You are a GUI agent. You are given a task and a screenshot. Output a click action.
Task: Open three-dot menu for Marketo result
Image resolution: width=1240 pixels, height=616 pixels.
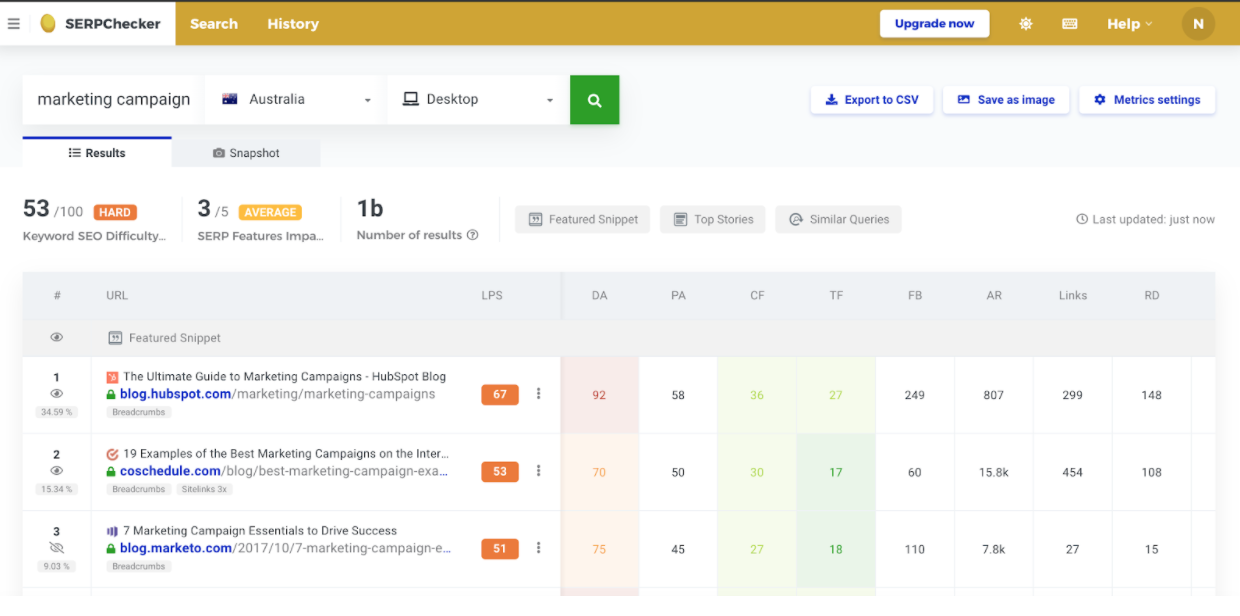[538, 548]
